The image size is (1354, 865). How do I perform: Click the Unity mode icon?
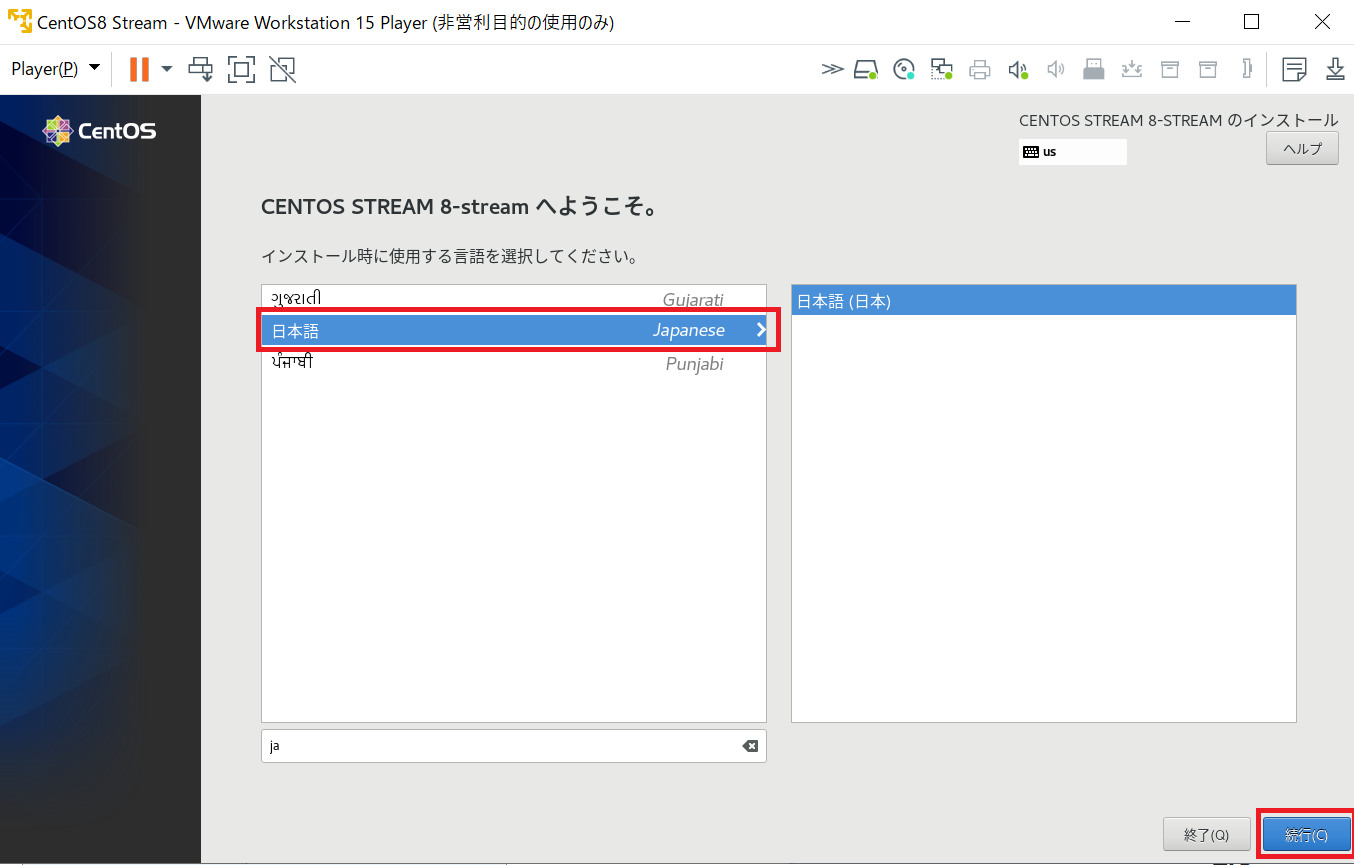click(283, 69)
